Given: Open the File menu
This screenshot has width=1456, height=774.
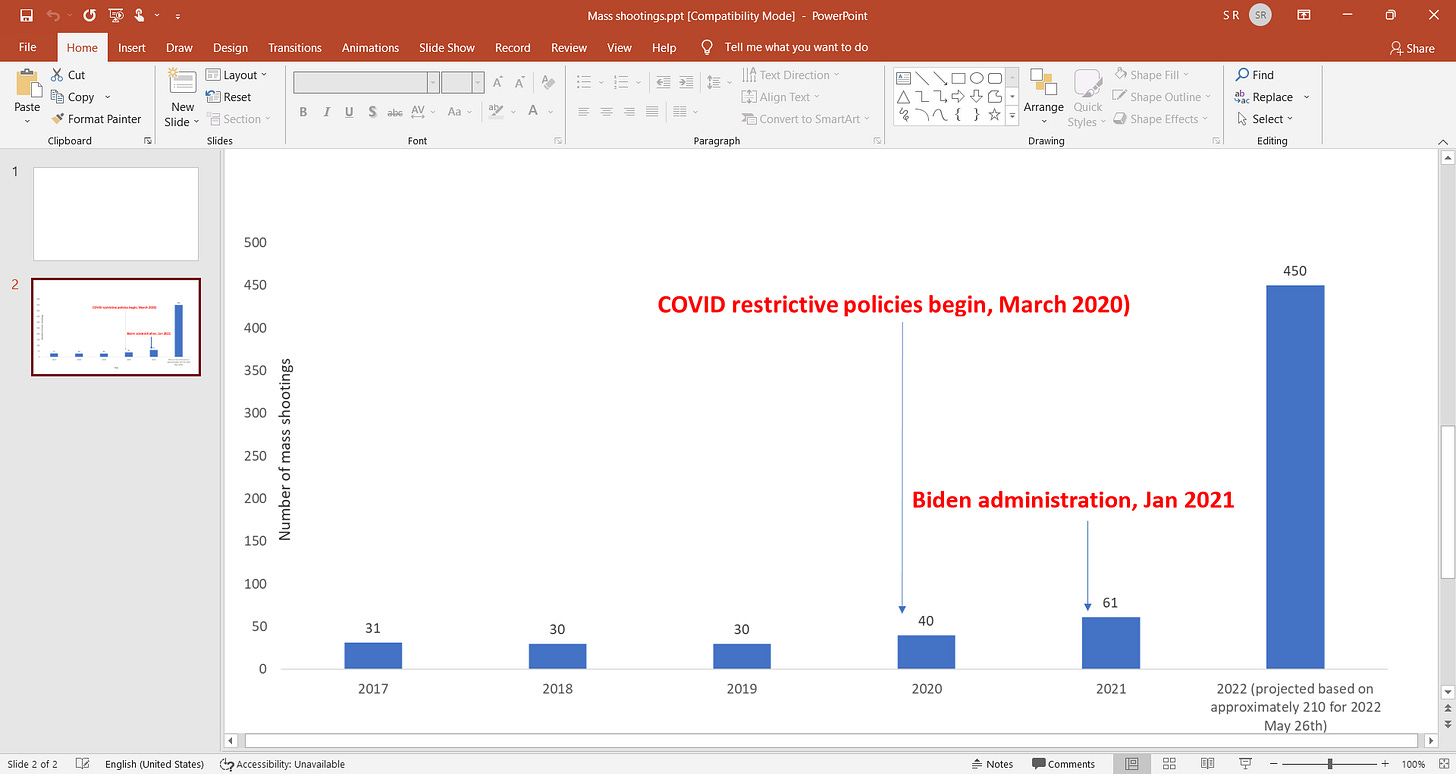Looking at the screenshot, I should [28, 47].
